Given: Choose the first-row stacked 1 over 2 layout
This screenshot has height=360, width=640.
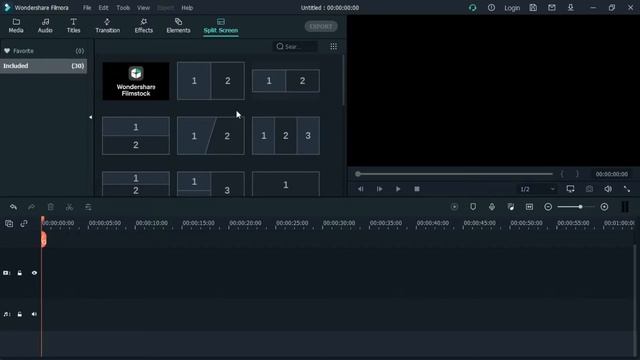Looking at the screenshot, I should (x=136, y=136).
